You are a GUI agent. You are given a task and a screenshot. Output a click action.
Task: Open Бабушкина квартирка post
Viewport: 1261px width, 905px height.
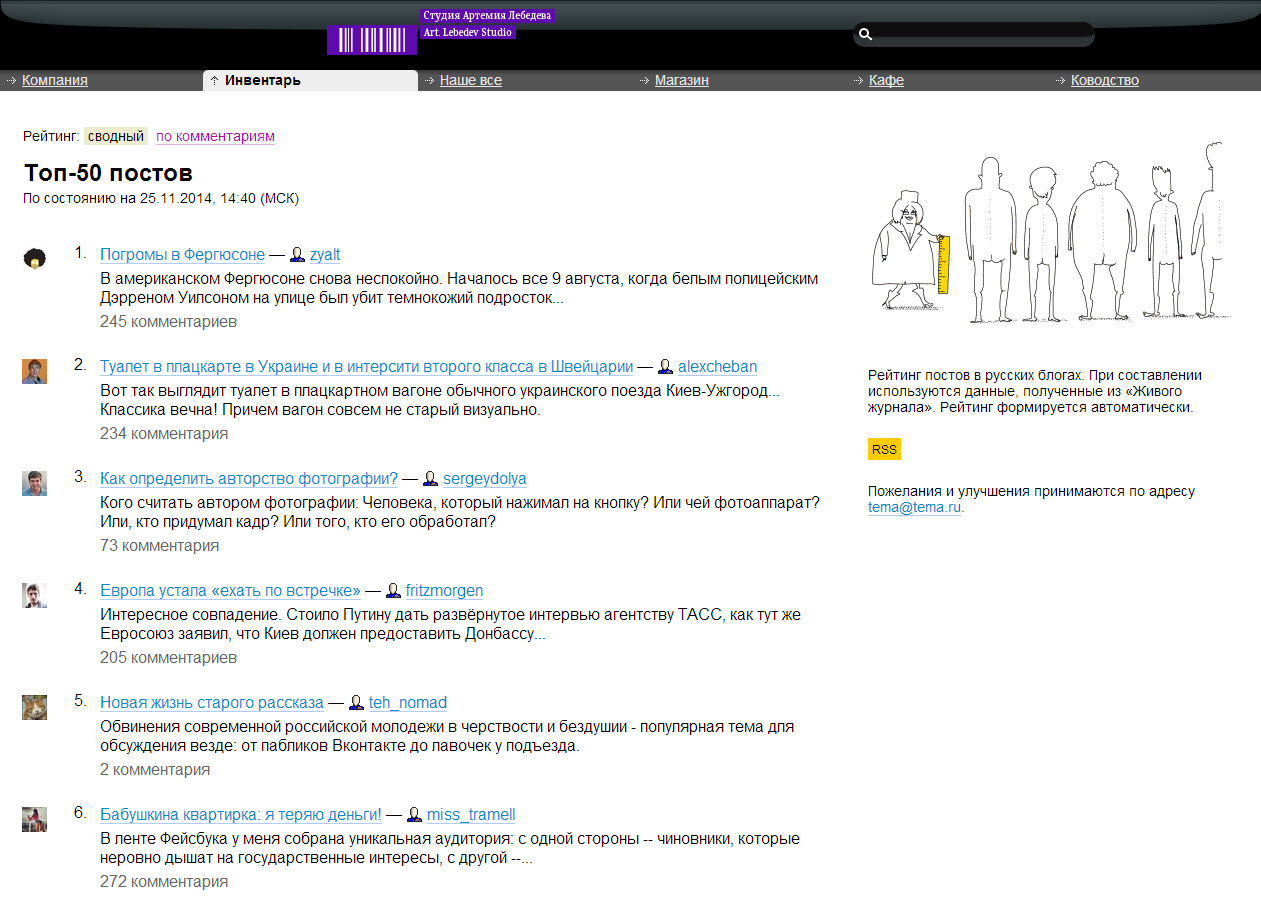241,815
